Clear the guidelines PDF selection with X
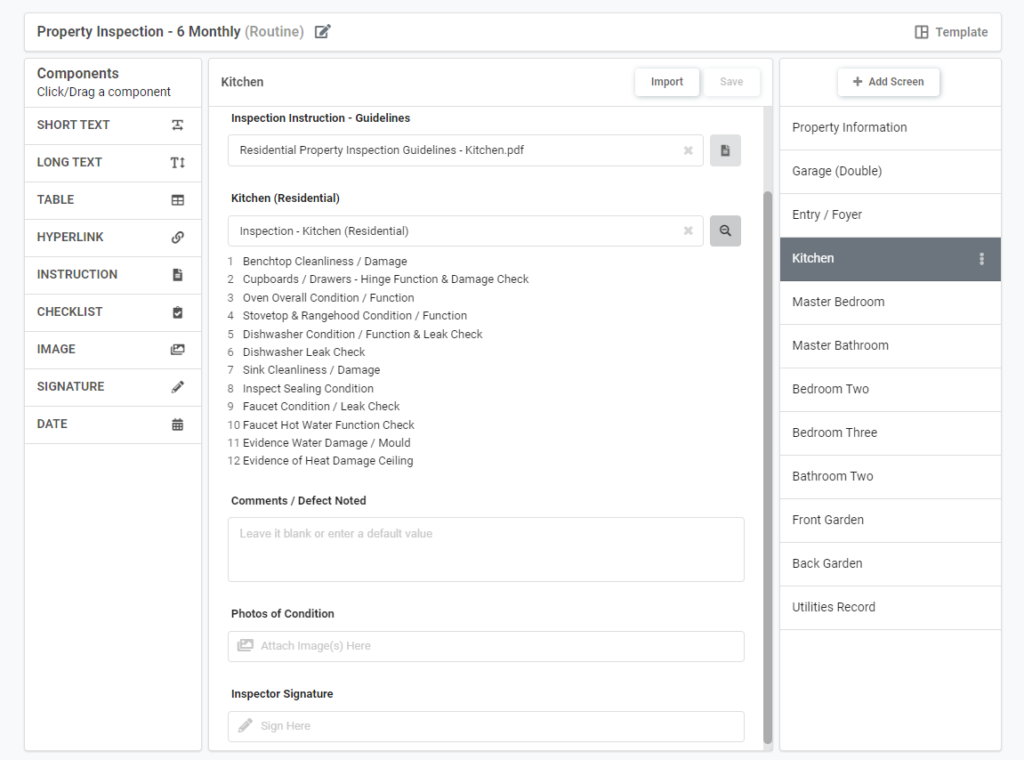This screenshot has width=1024, height=760. click(x=688, y=151)
